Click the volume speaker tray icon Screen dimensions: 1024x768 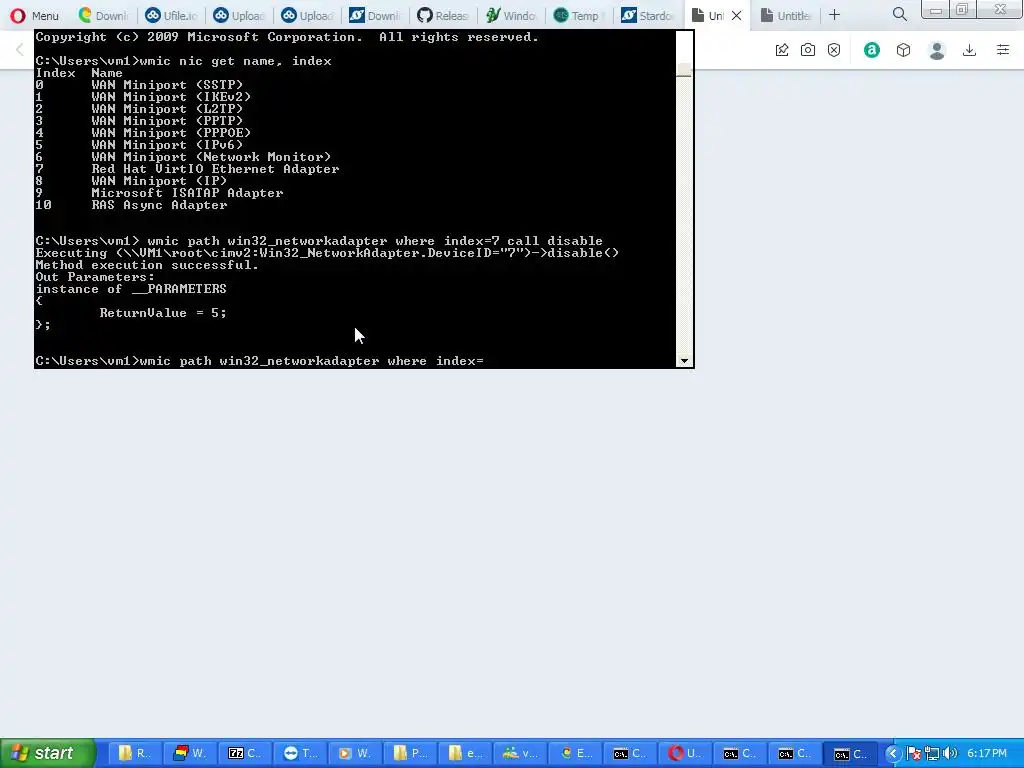point(950,754)
